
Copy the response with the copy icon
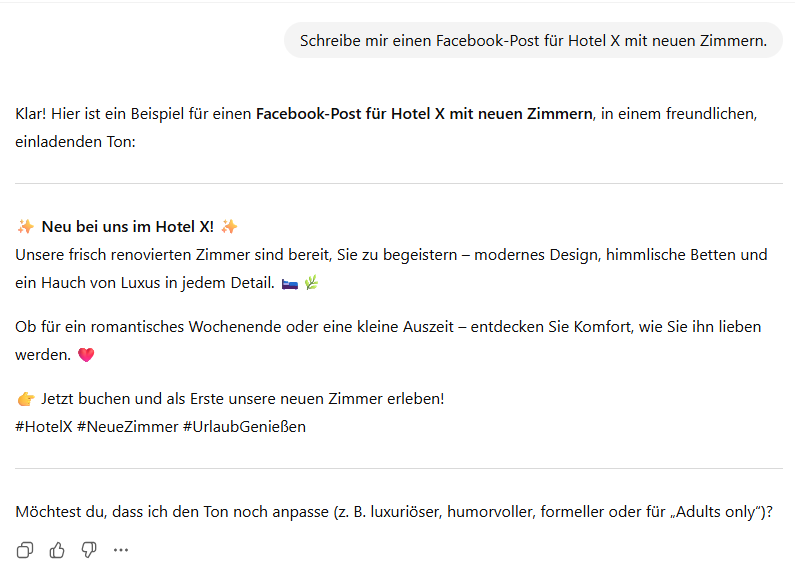(25, 549)
